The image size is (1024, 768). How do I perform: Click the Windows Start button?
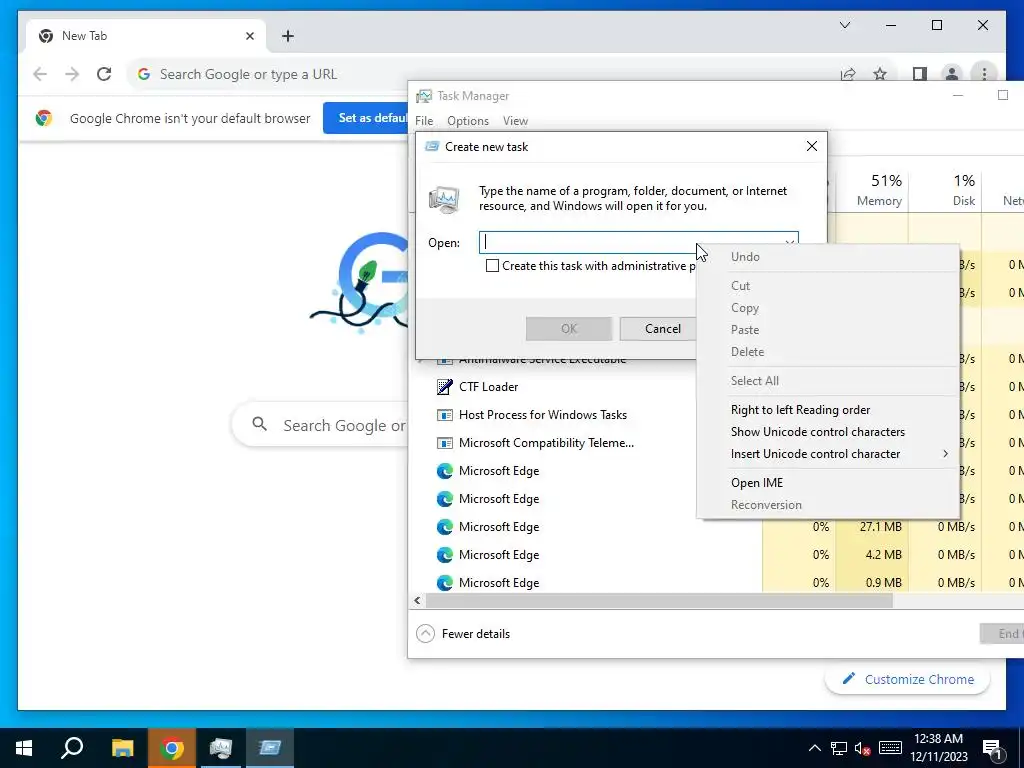tap(24, 748)
